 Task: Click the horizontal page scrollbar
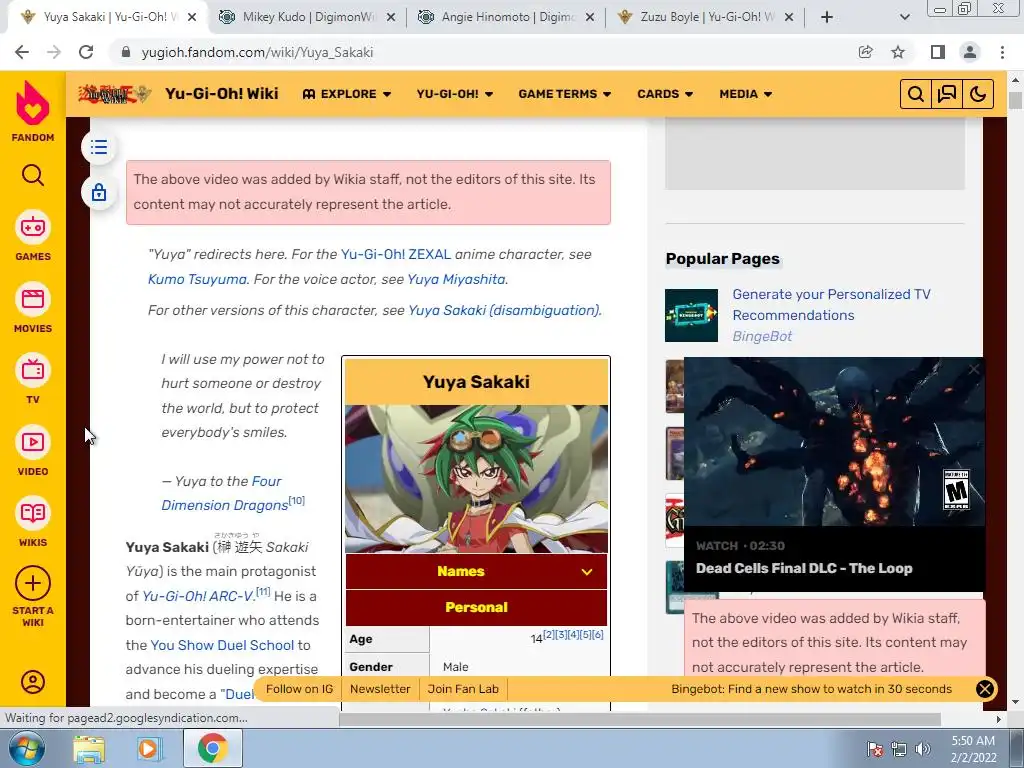click(x=640, y=719)
